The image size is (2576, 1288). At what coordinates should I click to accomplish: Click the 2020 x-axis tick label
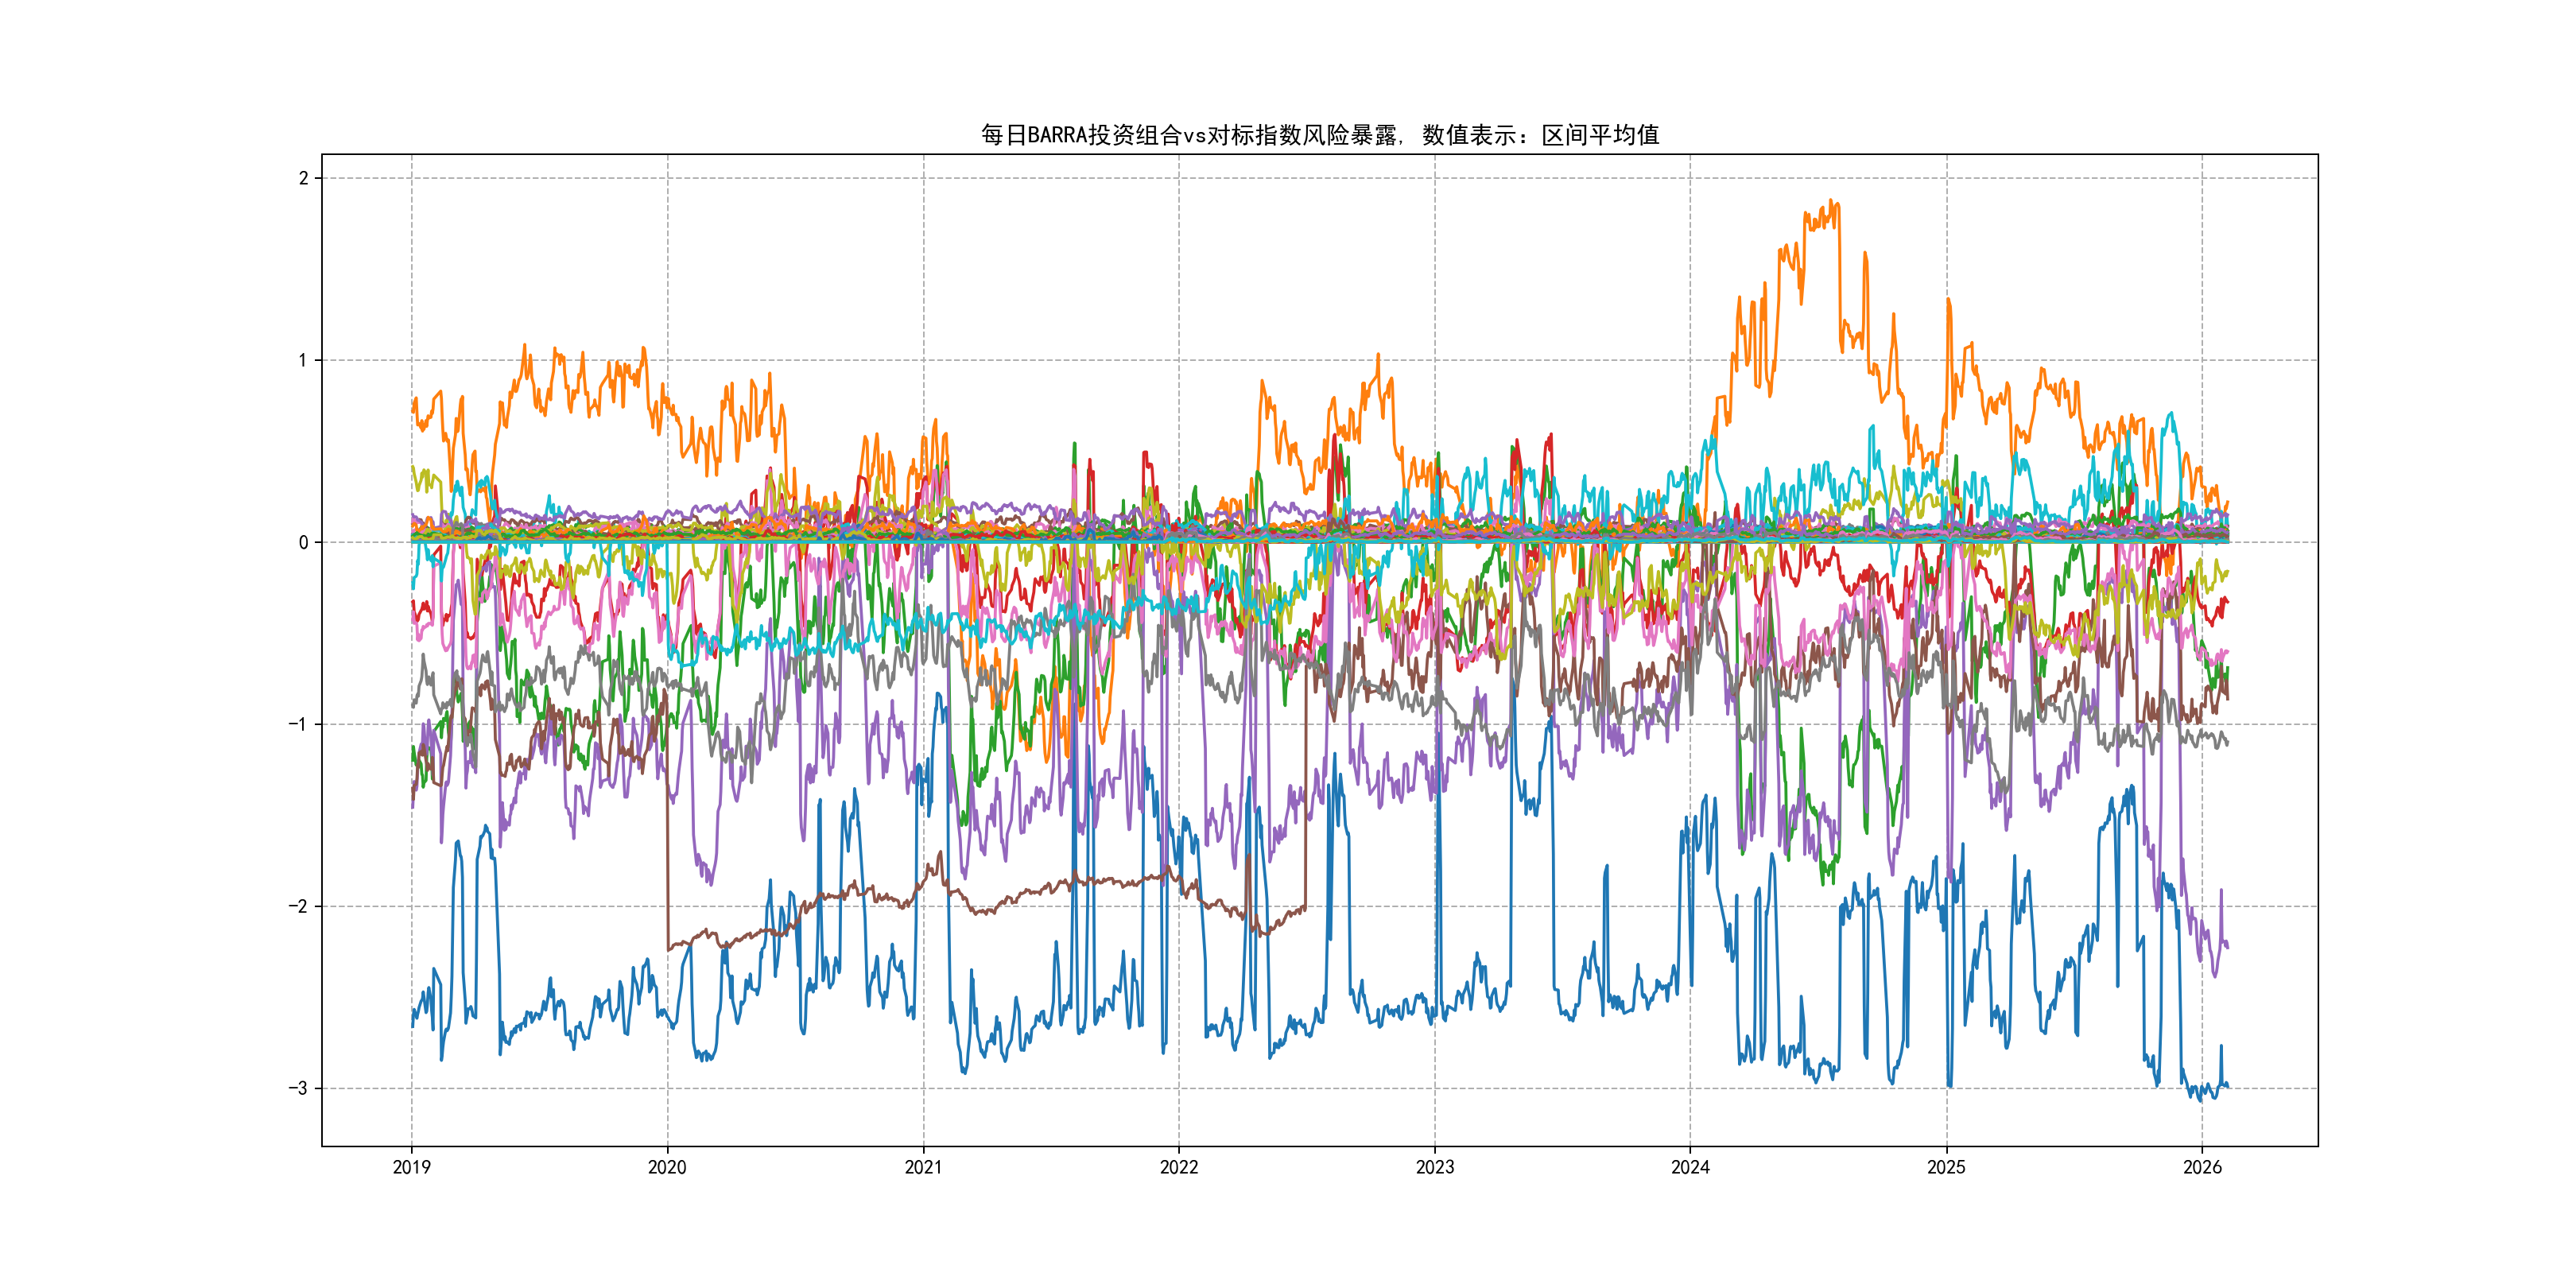pyautogui.click(x=667, y=1167)
